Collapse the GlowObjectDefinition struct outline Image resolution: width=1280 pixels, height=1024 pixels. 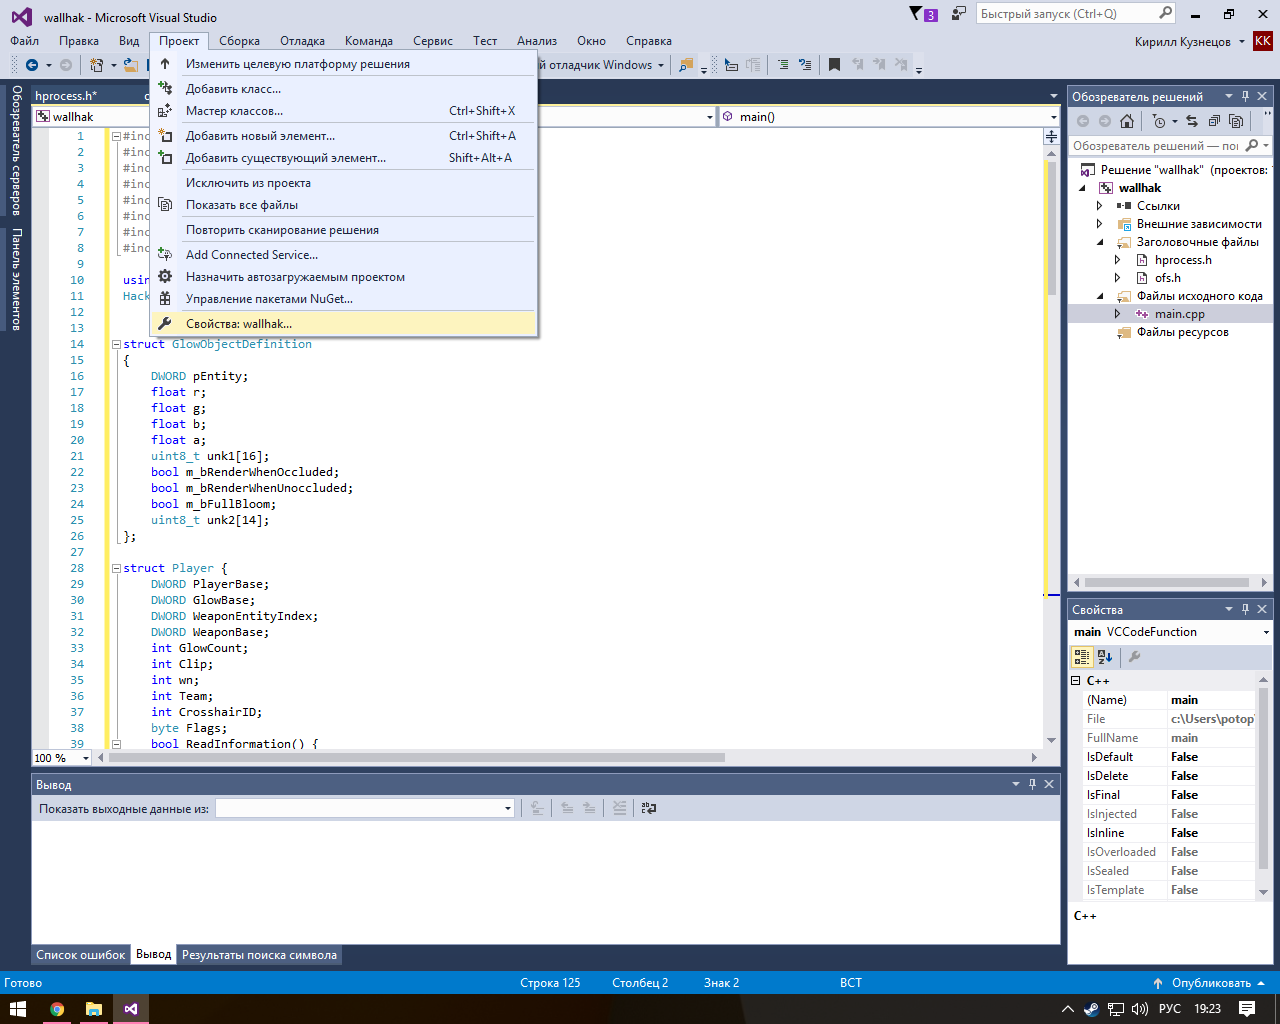point(116,344)
